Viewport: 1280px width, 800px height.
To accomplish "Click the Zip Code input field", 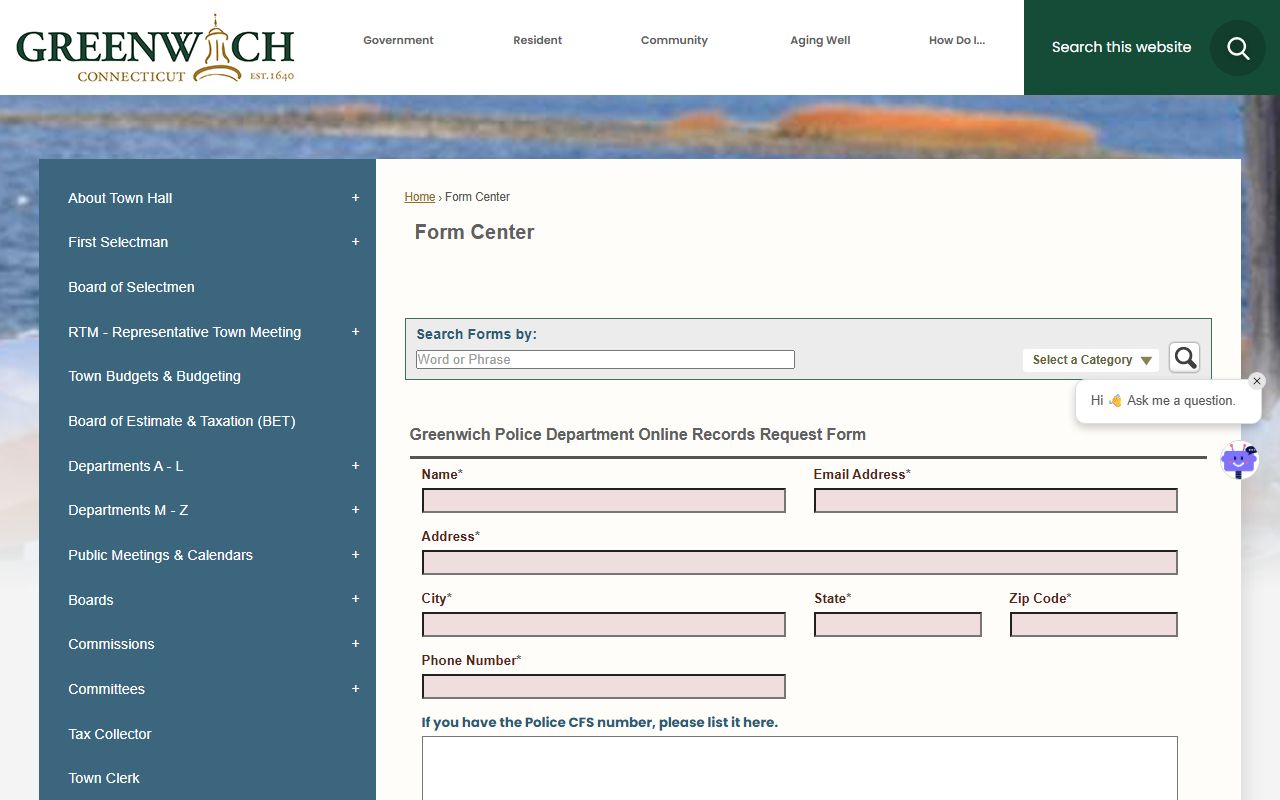I will [x=1094, y=625].
